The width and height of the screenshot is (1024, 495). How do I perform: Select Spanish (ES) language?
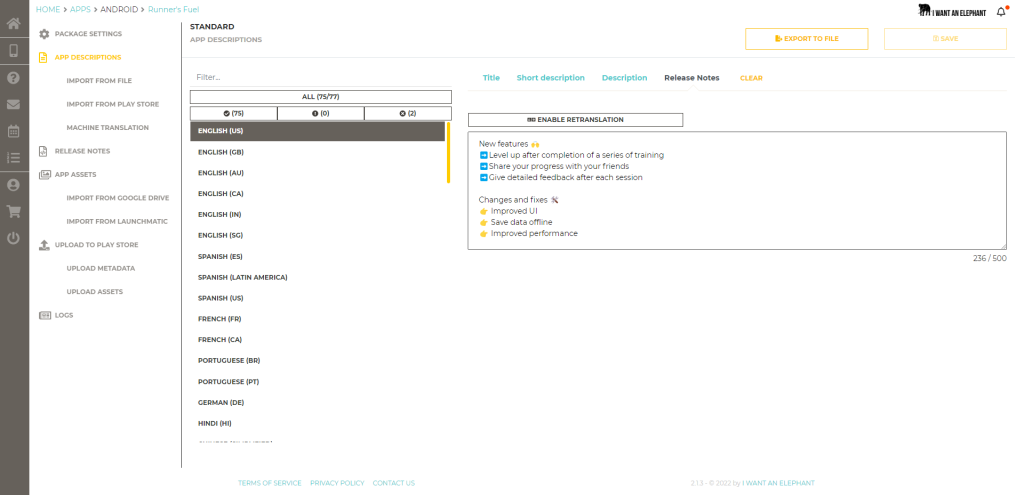pos(317,257)
